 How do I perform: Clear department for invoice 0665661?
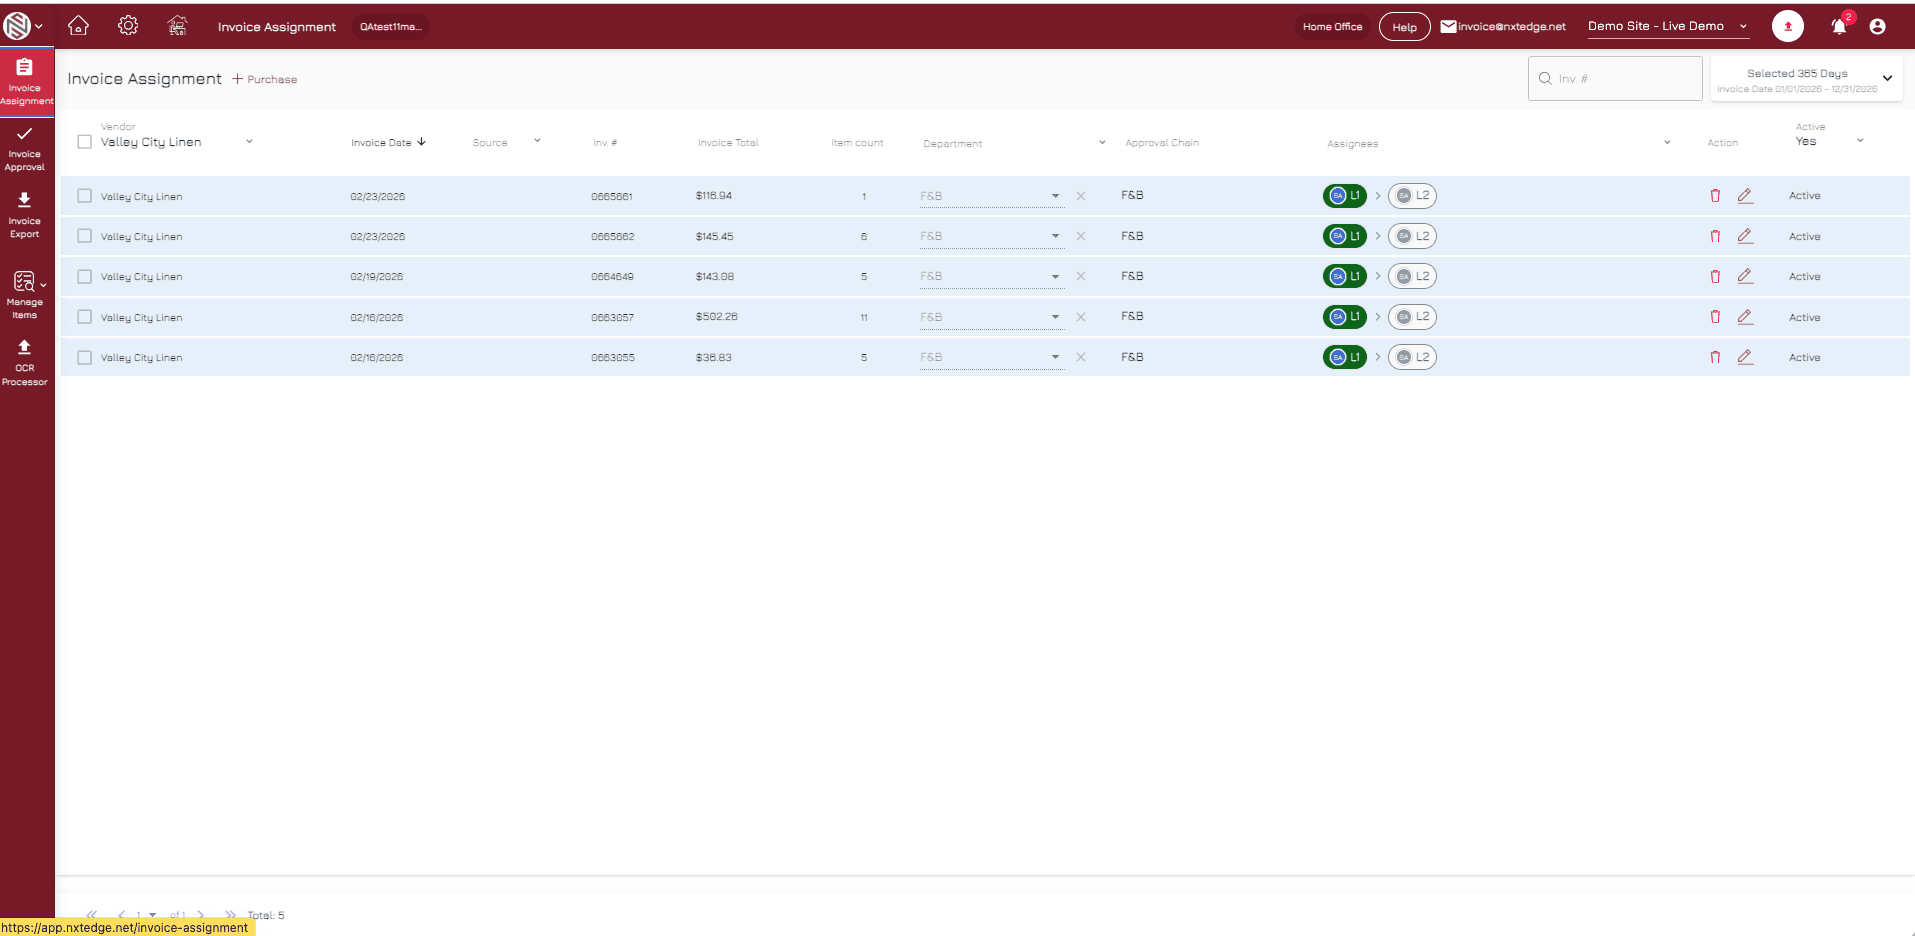(x=1081, y=196)
